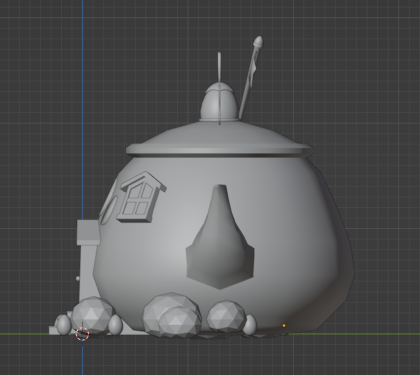Select the house-shaped window on the pot
The height and width of the screenshot is (375, 420).
[141, 197]
